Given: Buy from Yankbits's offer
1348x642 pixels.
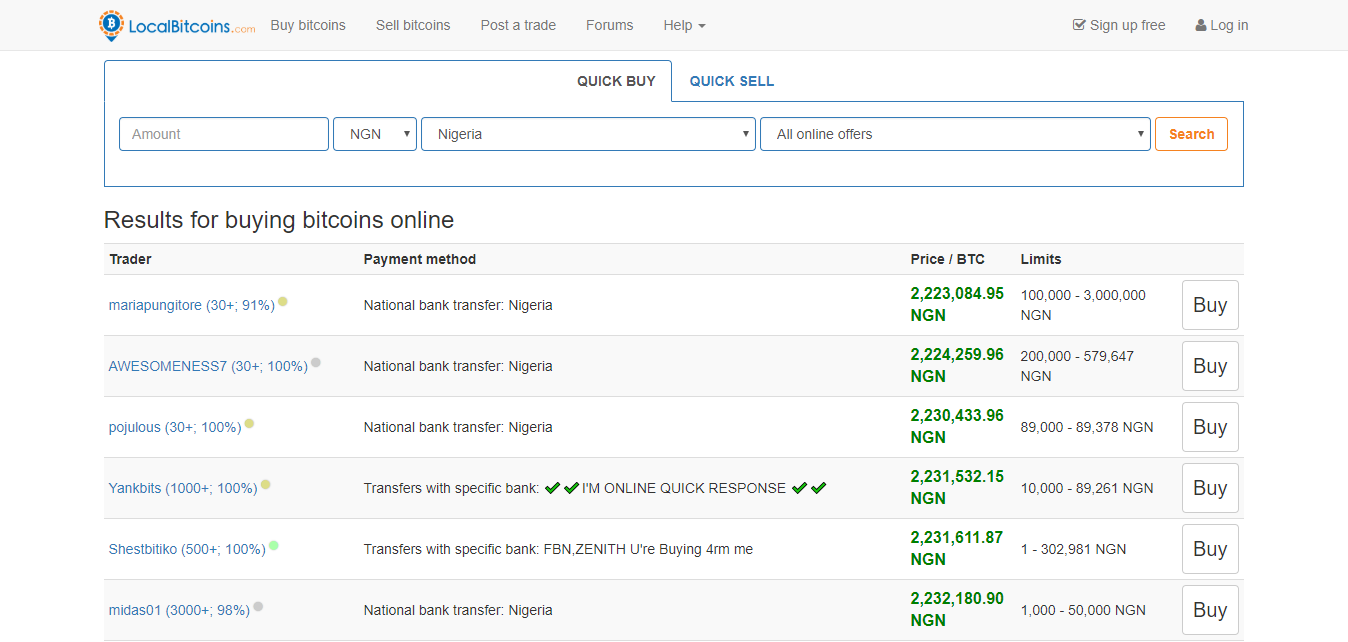Looking at the screenshot, I should pos(1210,488).
